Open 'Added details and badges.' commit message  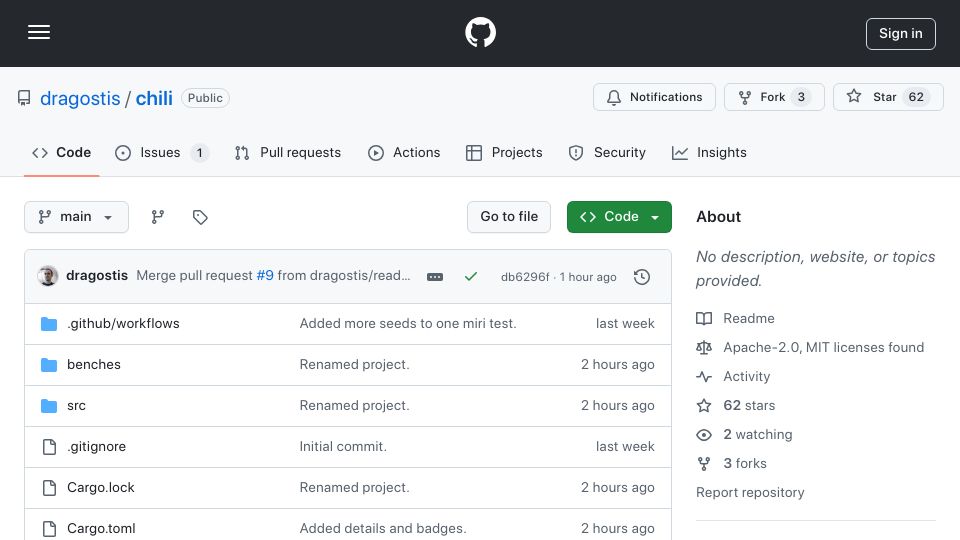(383, 528)
